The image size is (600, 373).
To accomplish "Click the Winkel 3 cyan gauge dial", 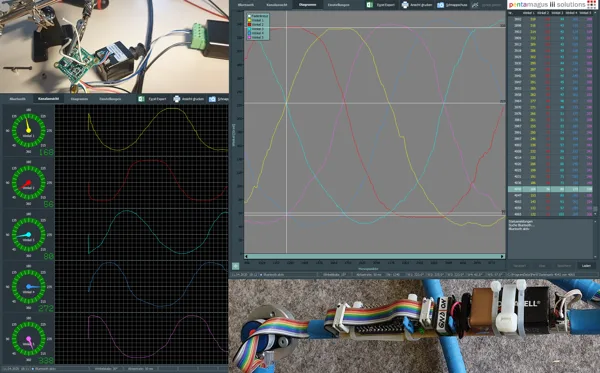I will coord(29,235).
